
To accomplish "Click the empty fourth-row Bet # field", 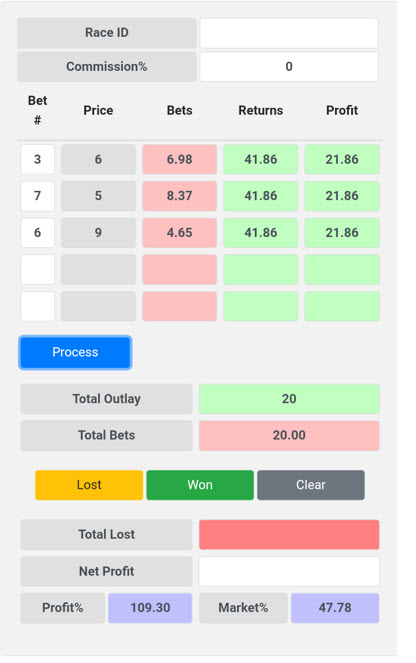I will coord(38,269).
